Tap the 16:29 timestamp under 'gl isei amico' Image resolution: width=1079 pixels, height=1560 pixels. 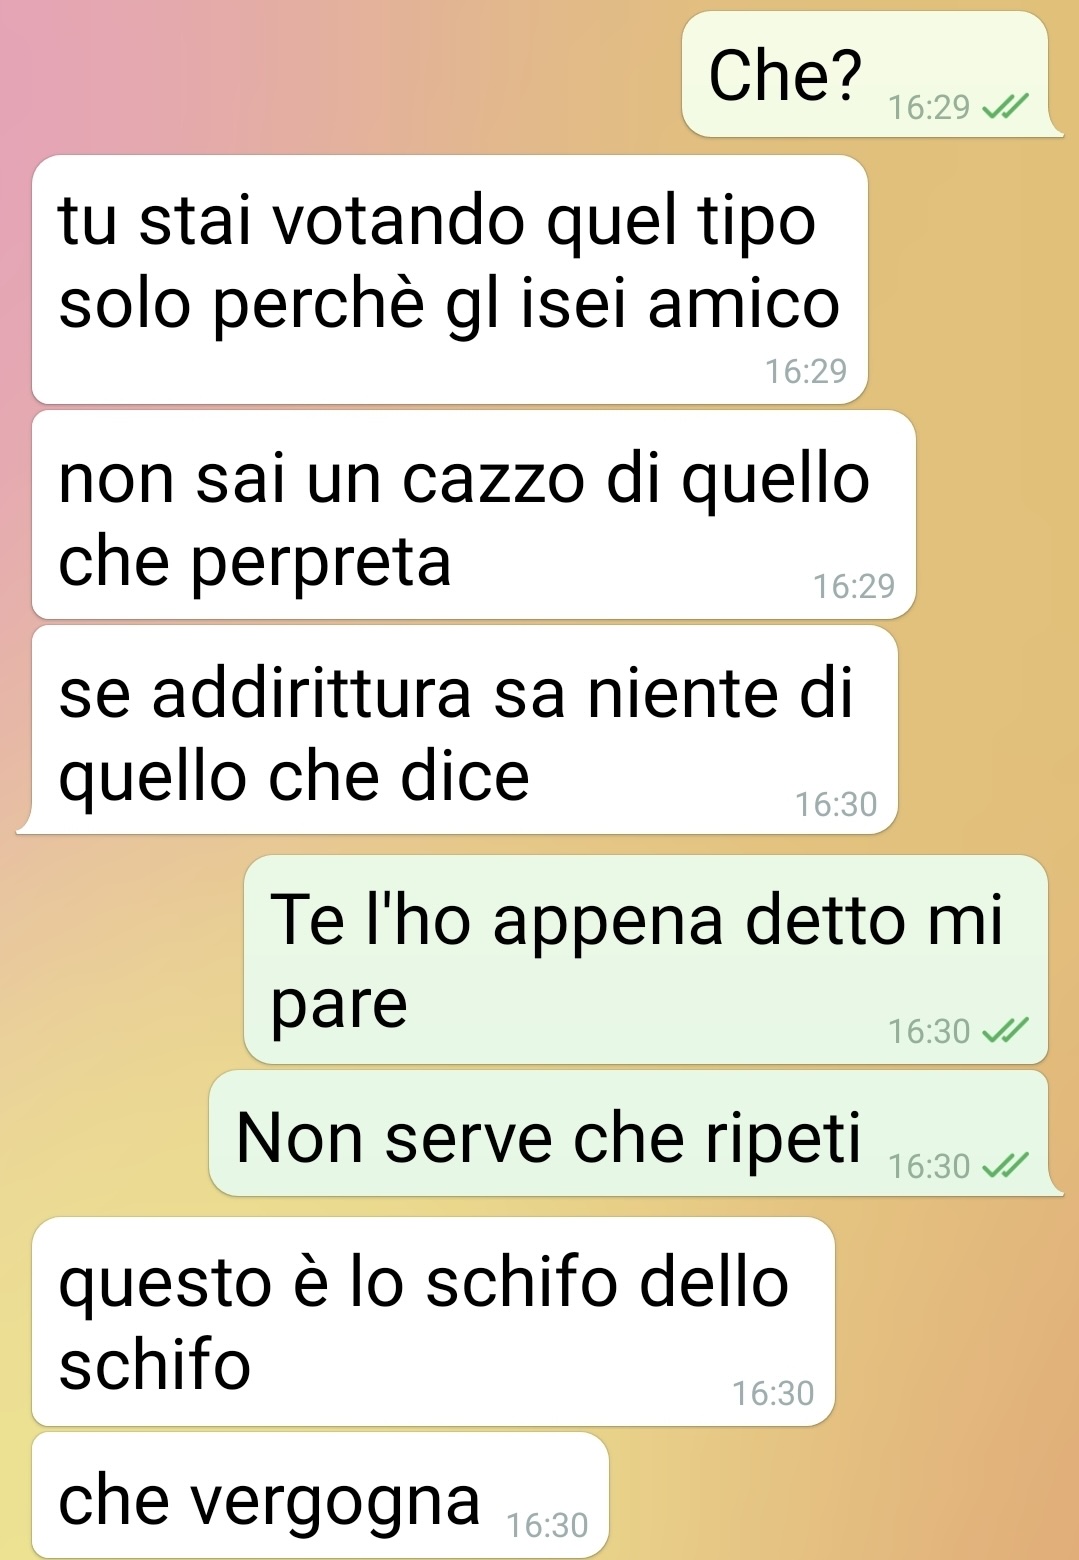[806, 371]
